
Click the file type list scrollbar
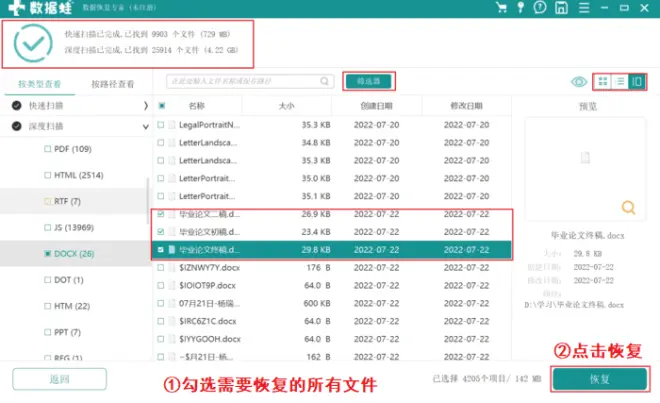coord(148,201)
